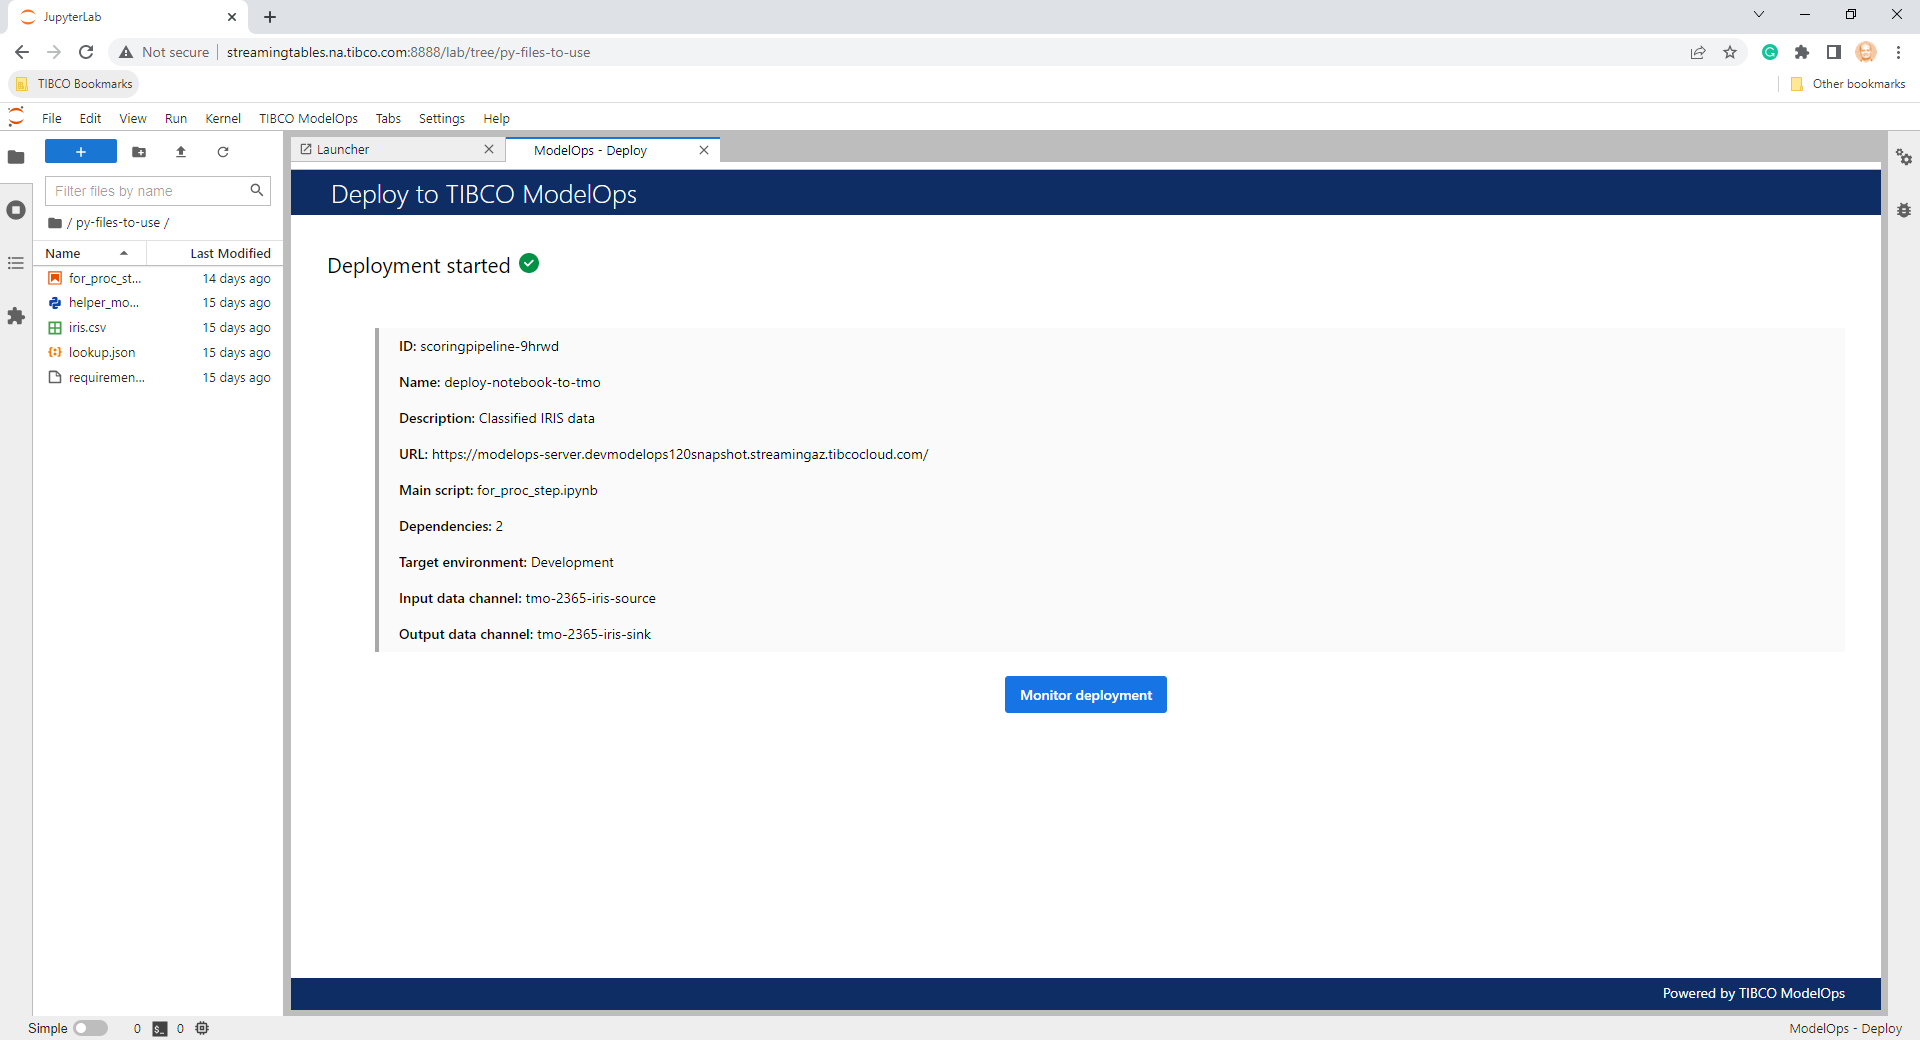Click the root folder breadcrumb icon
This screenshot has width=1920, height=1040.
click(55, 223)
